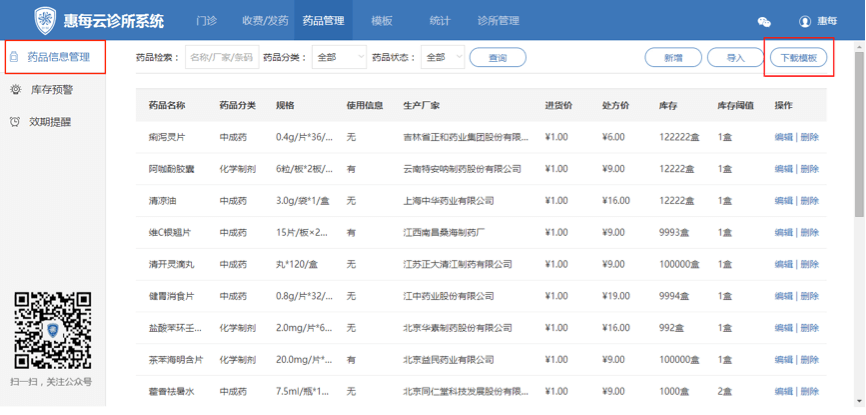Click the 库存 column header
866x415 pixels.
pos(668,106)
